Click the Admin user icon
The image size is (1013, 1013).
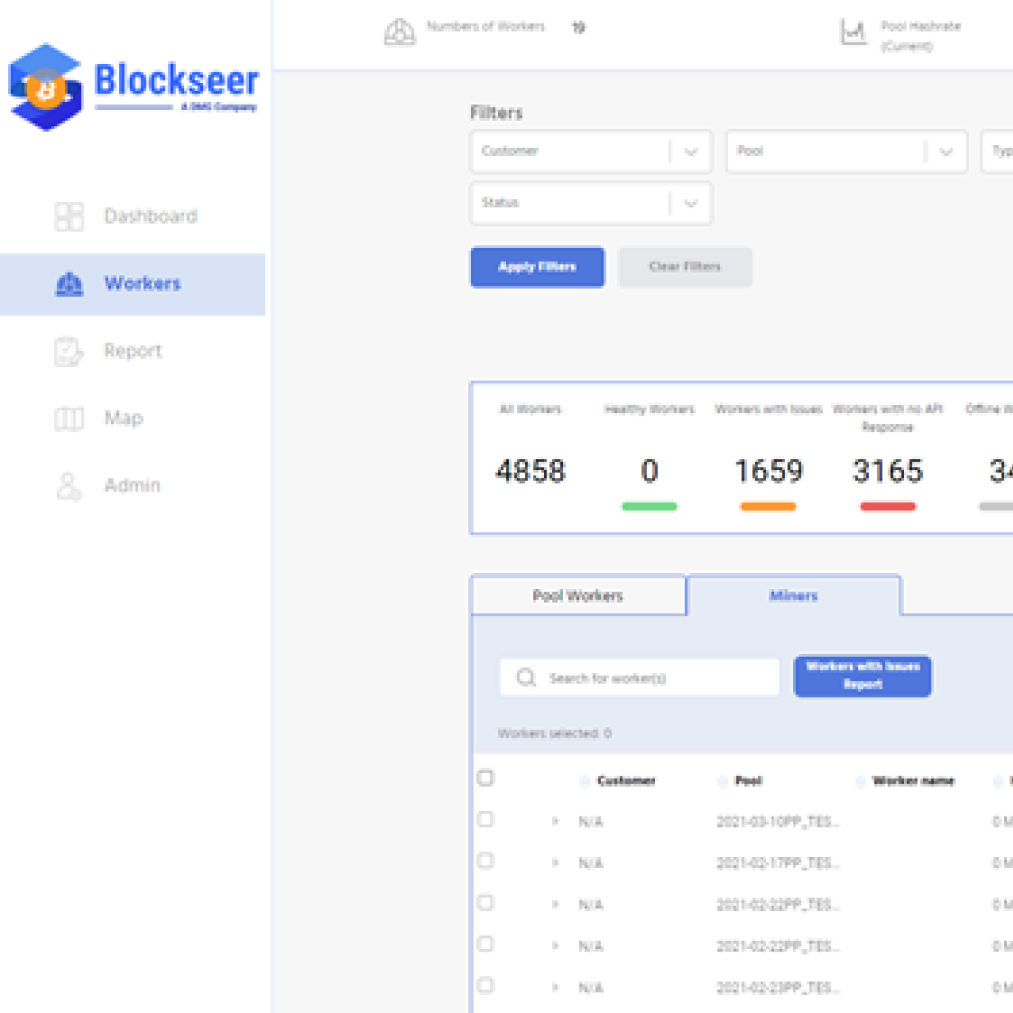point(69,486)
